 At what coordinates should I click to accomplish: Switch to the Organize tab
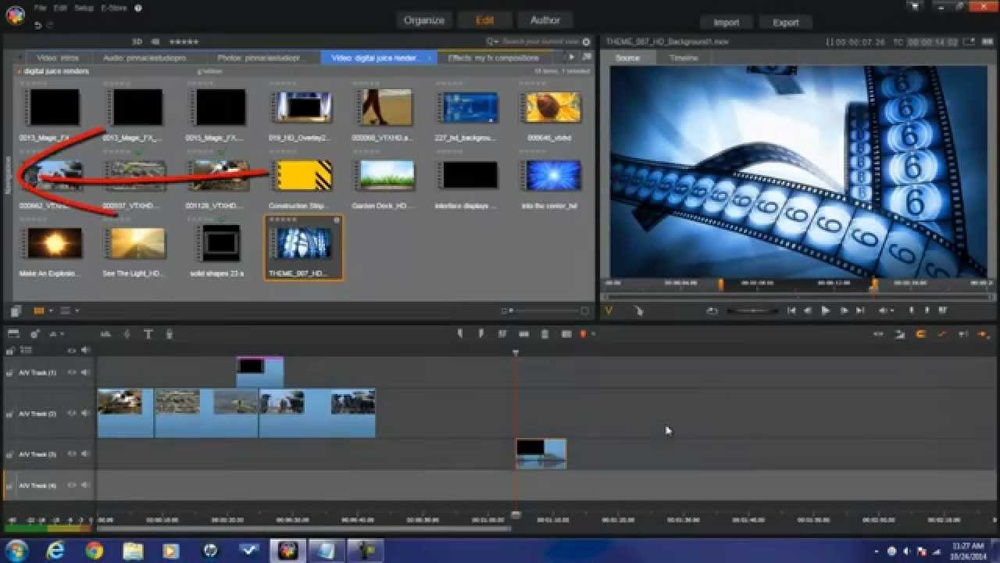(x=423, y=21)
